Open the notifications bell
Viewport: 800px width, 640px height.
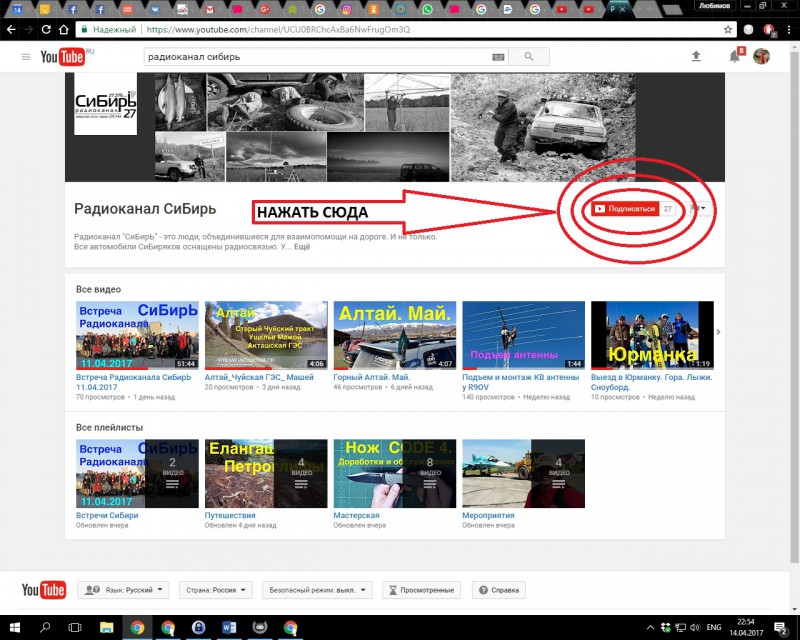(734, 56)
